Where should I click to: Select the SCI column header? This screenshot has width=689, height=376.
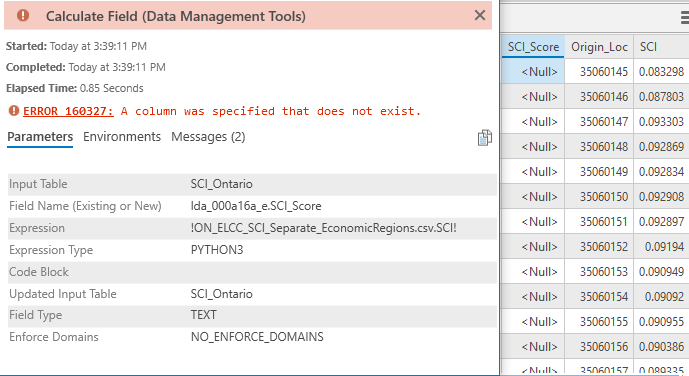661,47
